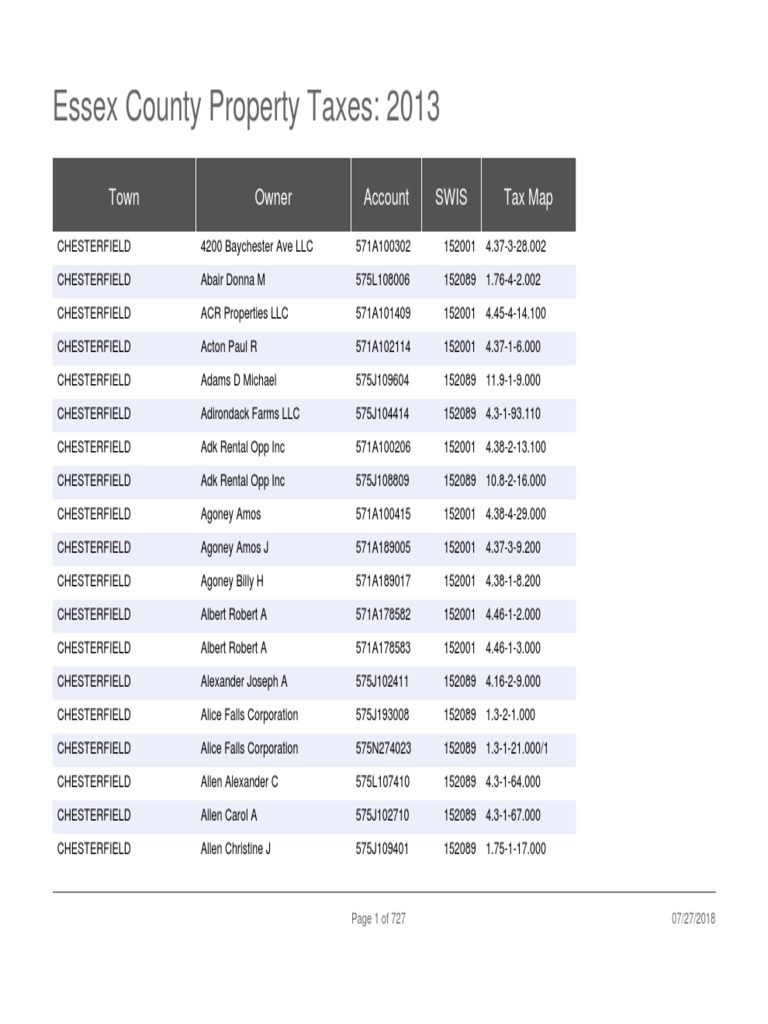Click the Town column header
Viewport: 768px width, 1024px height.
[x=124, y=197]
